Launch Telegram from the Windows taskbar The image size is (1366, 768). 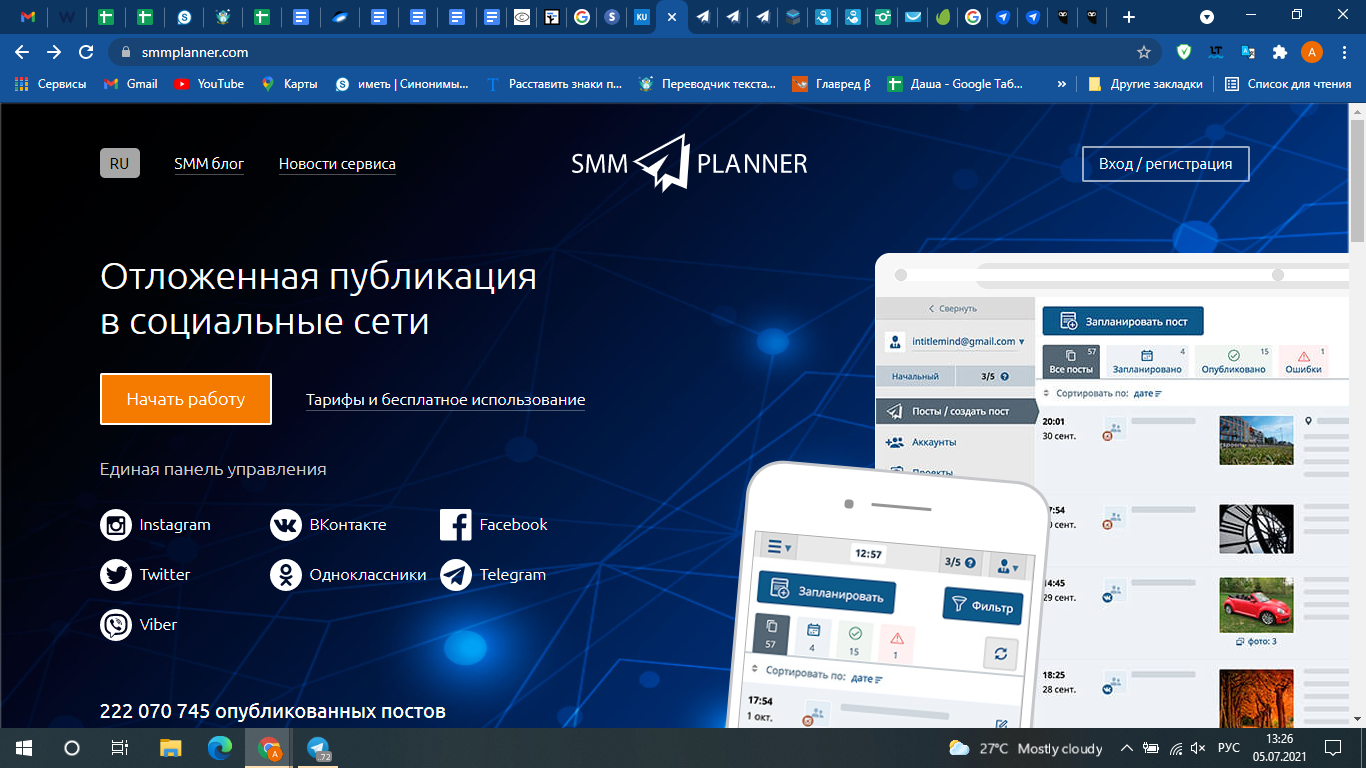pos(319,748)
